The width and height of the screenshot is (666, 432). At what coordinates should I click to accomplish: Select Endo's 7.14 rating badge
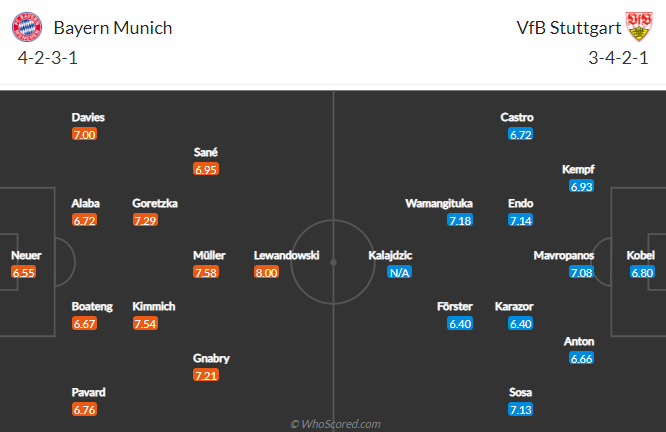point(521,220)
